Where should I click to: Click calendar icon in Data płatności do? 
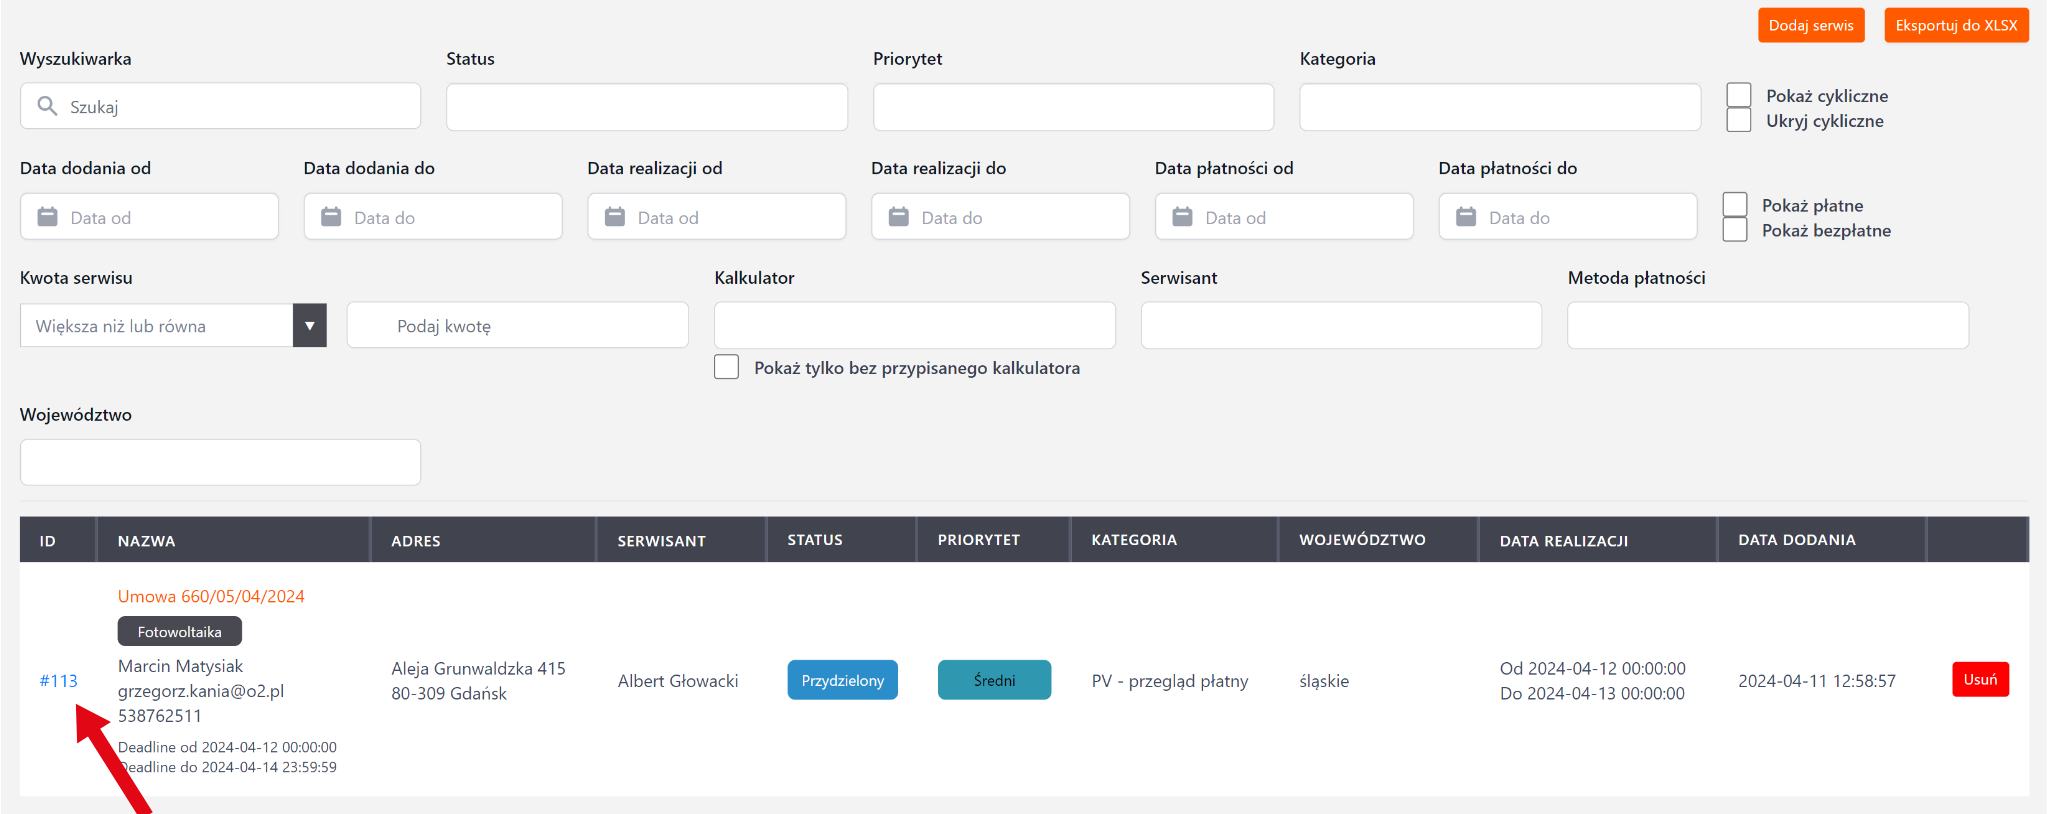(x=1466, y=217)
